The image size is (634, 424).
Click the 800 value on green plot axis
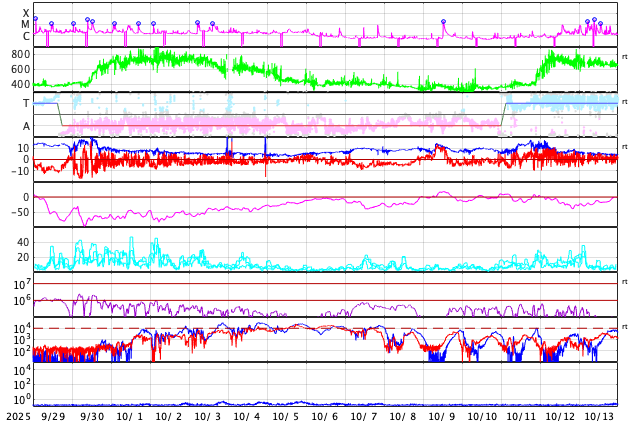[20, 54]
